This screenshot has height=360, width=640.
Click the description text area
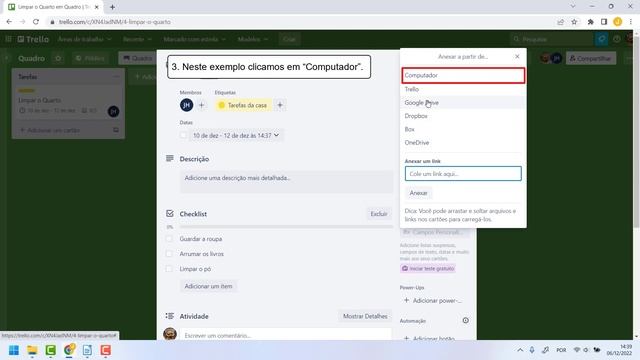click(286, 181)
